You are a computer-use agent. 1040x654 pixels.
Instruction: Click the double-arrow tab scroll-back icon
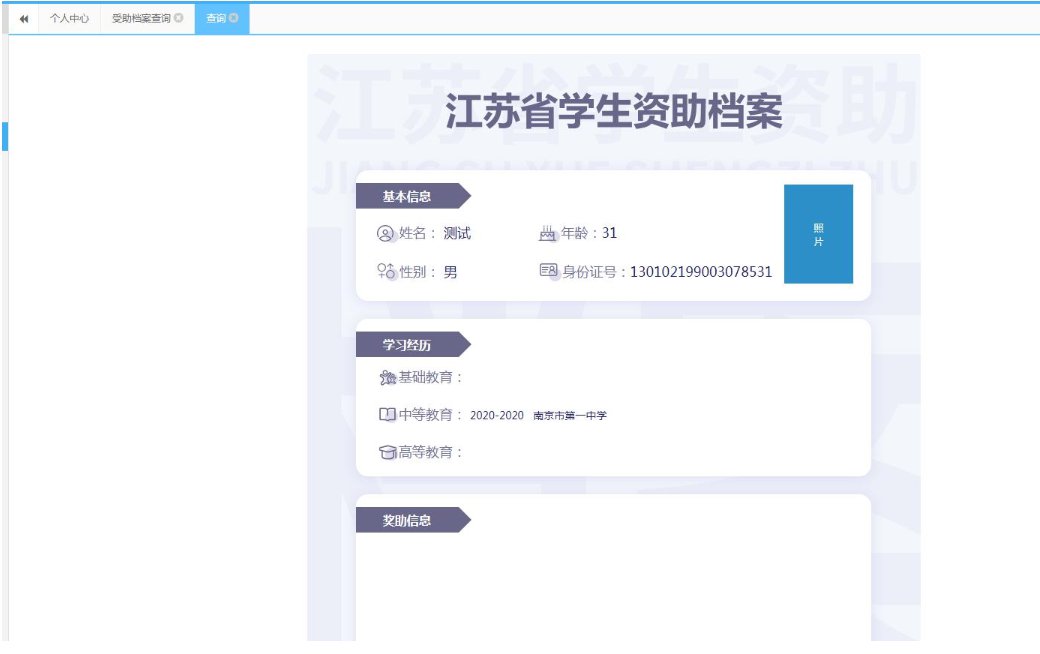click(24, 18)
